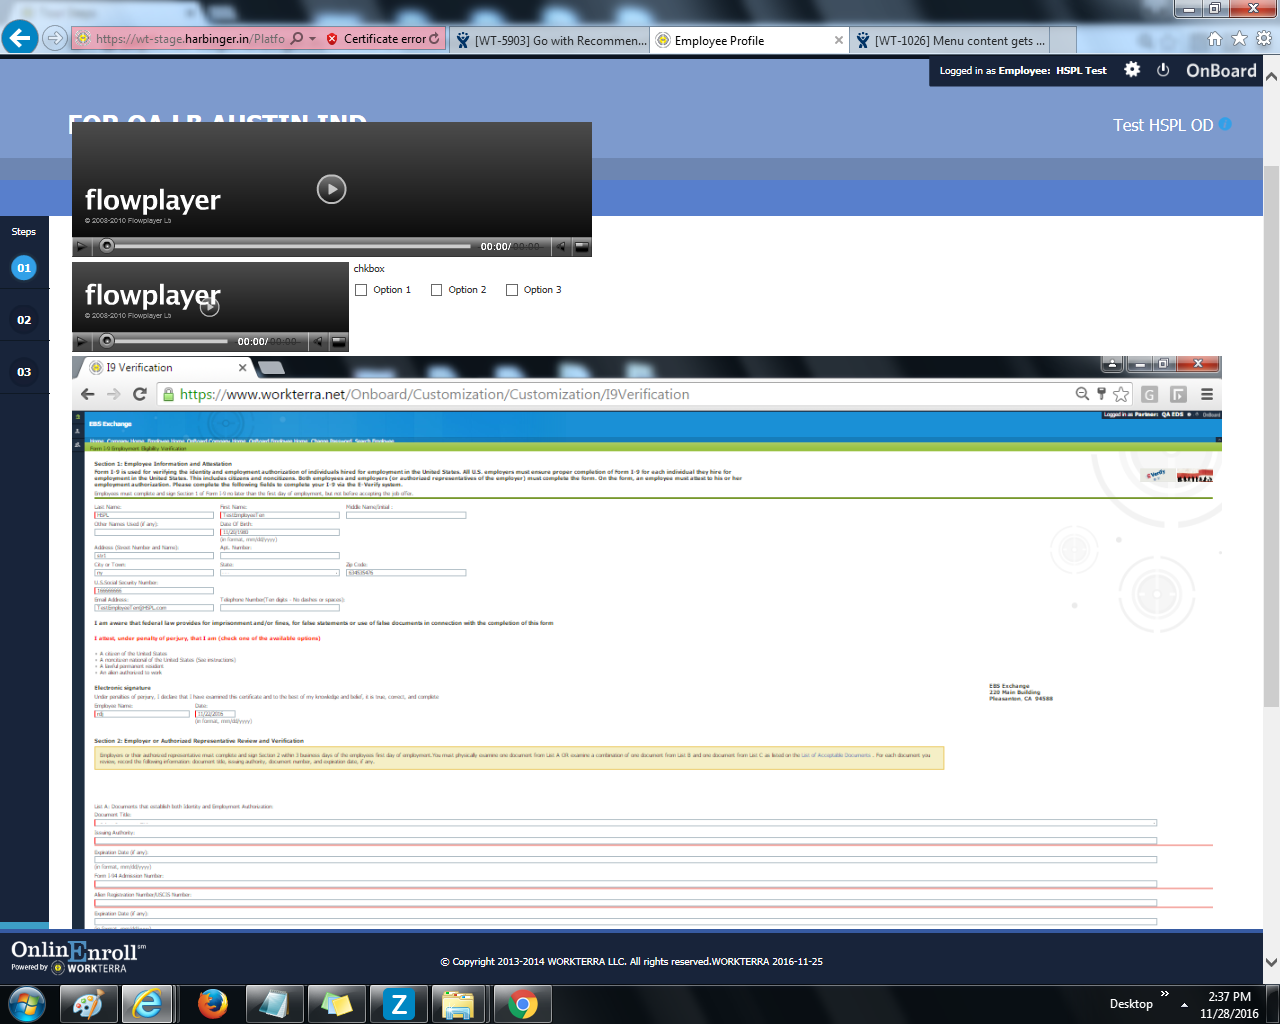
Task: Click the browser back arrow button
Action: tap(20, 39)
